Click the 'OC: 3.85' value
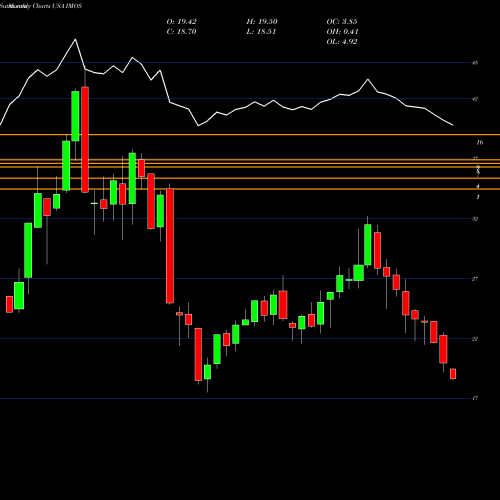Image resolution: width=500 pixels, height=500 pixels. click(342, 22)
